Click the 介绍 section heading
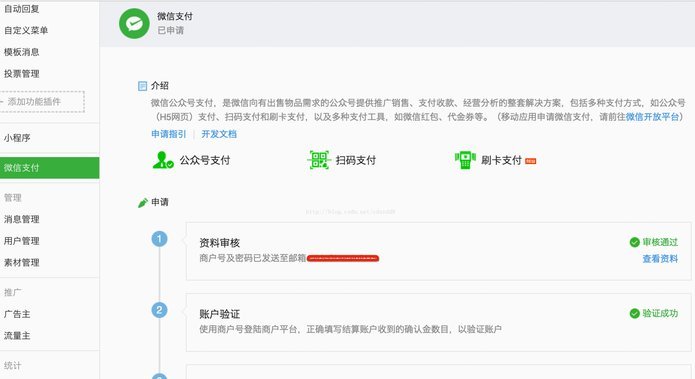The height and width of the screenshot is (379, 695). (160, 86)
